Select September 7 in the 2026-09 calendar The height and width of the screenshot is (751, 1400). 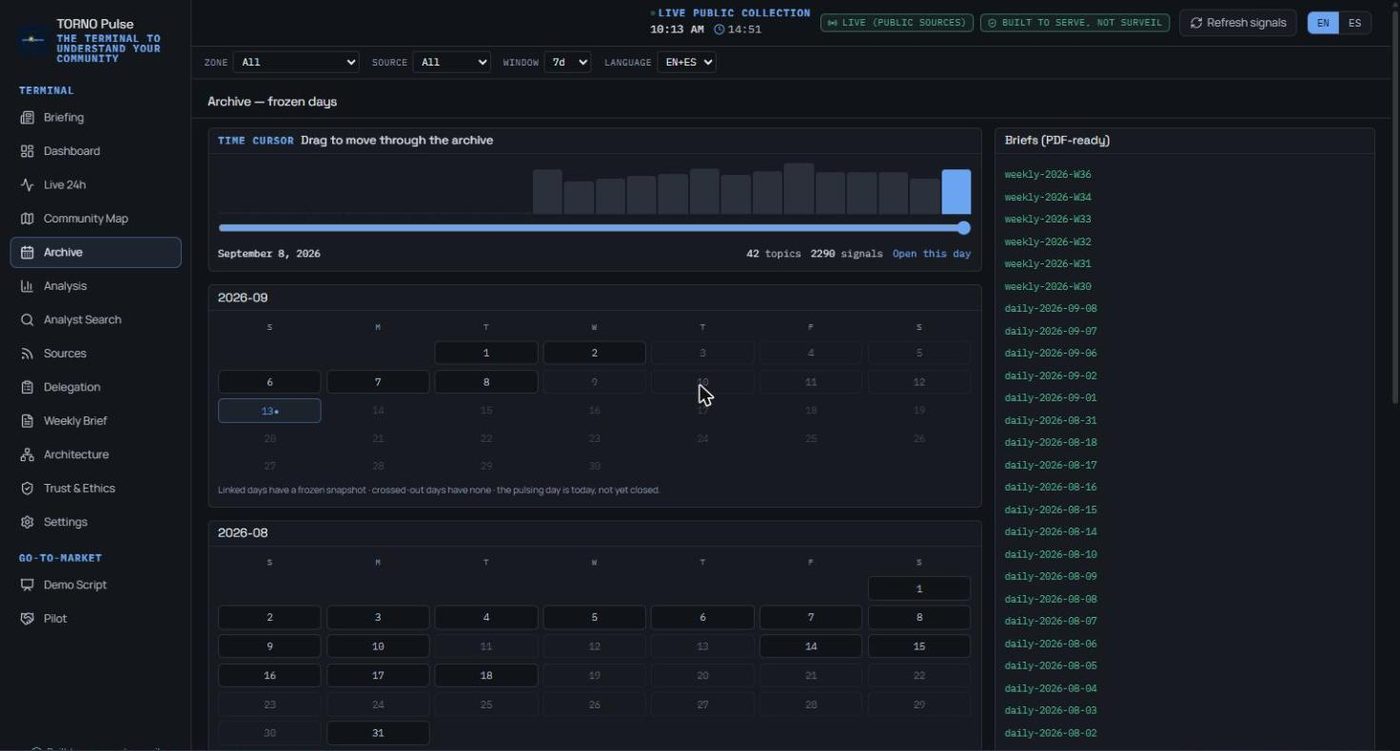click(x=378, y=382)
